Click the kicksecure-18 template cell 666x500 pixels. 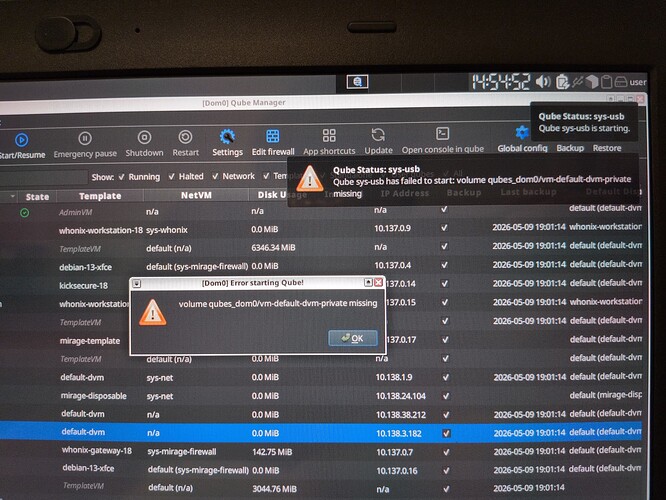83,285
